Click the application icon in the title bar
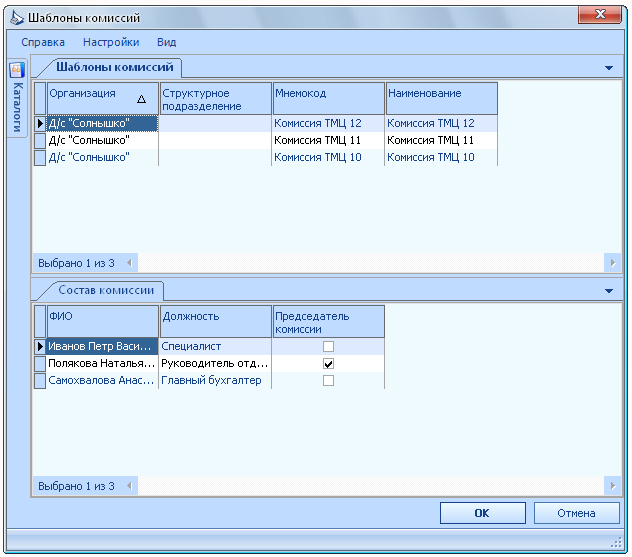Screen dimensions: 632x557 point(17,18)
